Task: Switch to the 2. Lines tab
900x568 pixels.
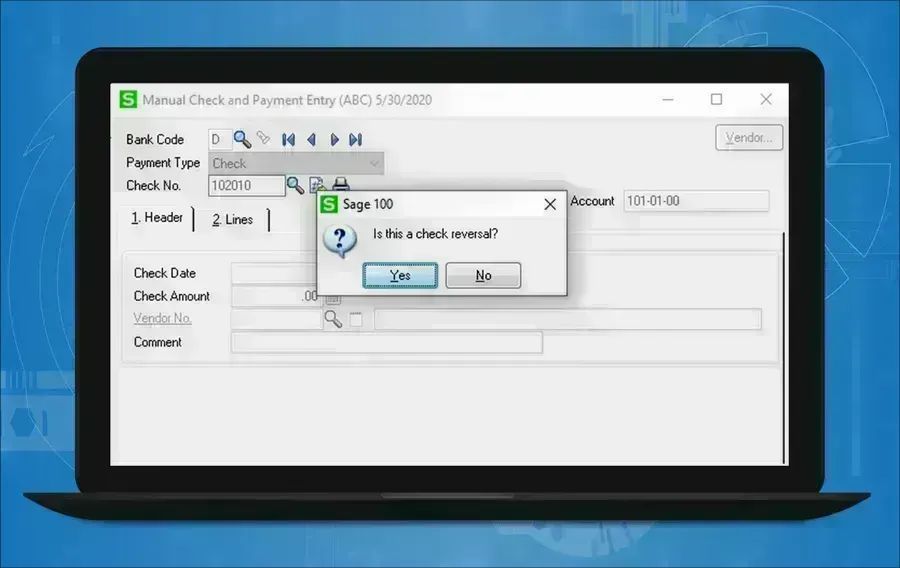Action: tap(232, 219)
